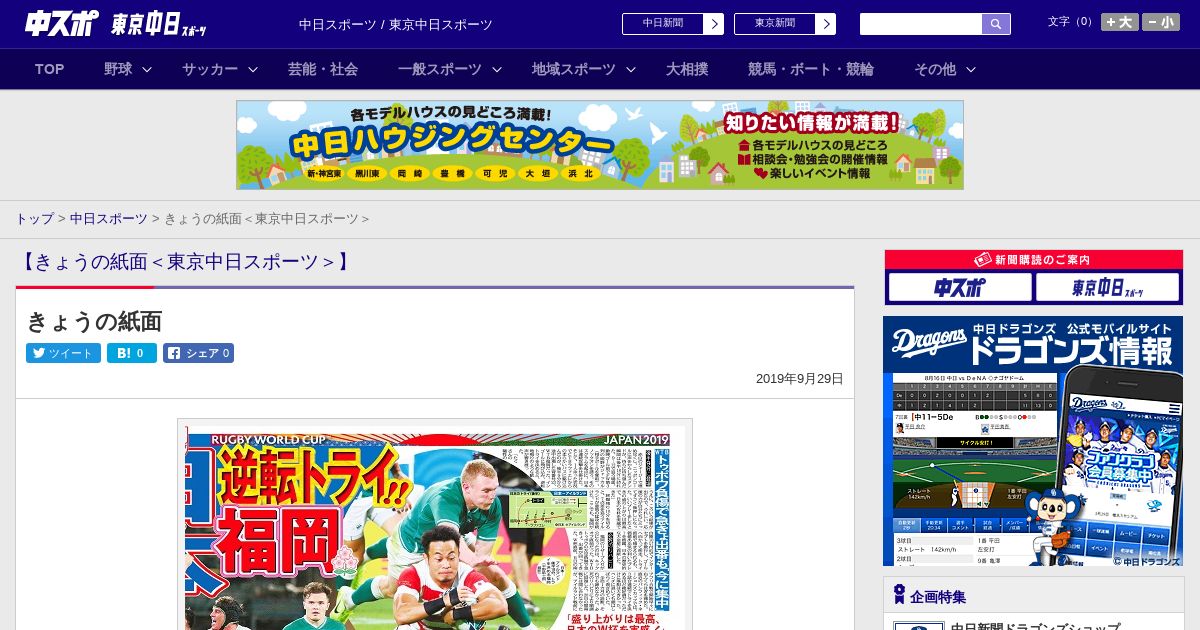Open サッカー navigation menu
Image resolution: width=1200 pixels, height=630 pixels.
click(x=210, y=69)
